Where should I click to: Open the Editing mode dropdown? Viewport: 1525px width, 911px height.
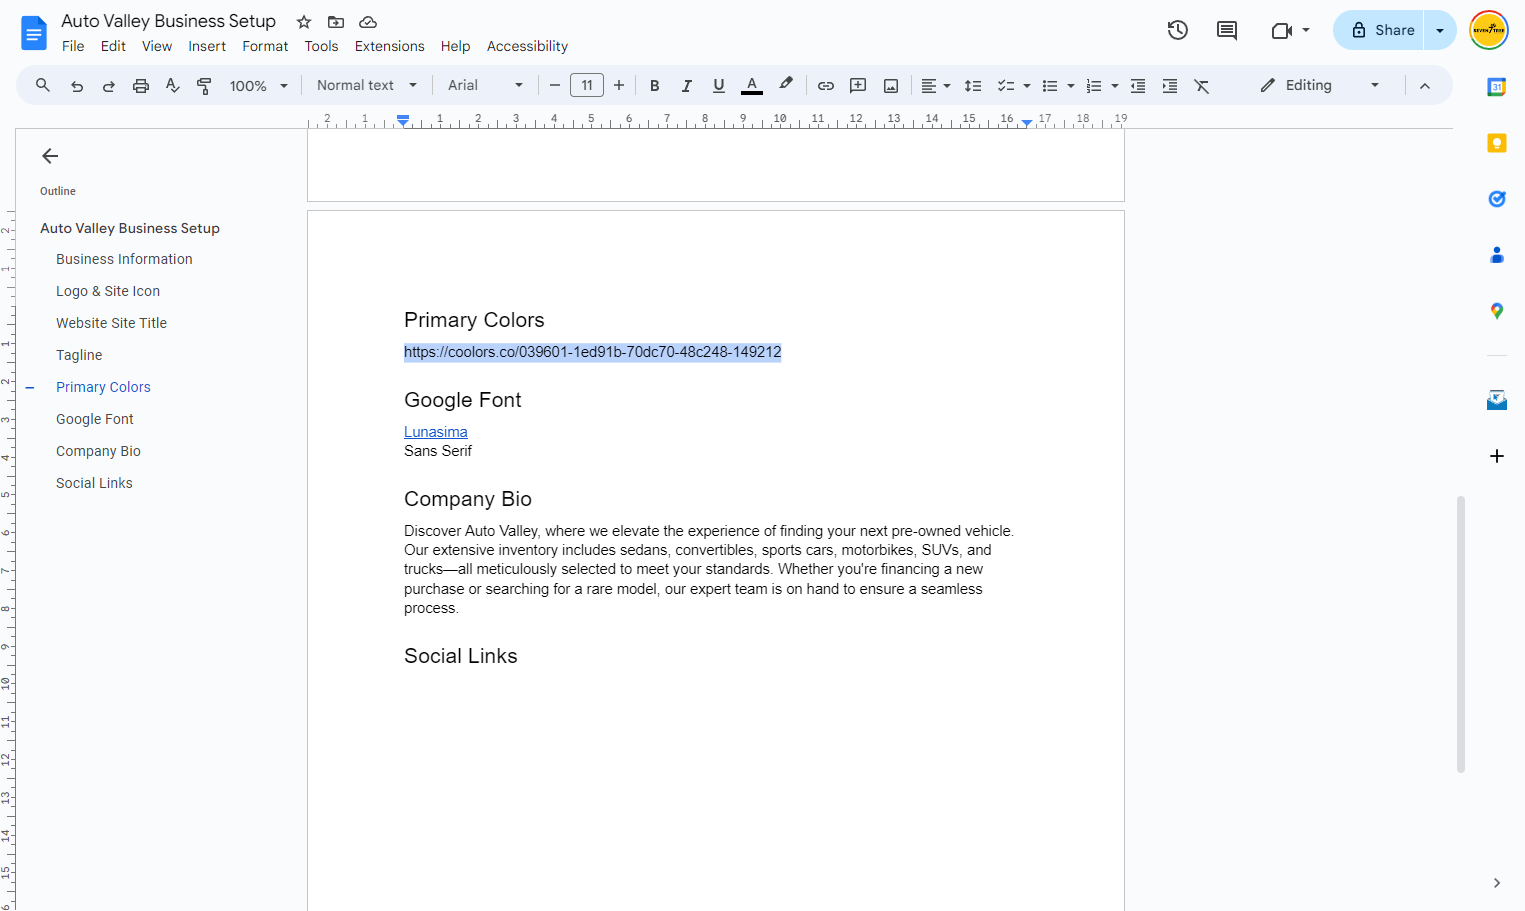[x=1320, y=86]
